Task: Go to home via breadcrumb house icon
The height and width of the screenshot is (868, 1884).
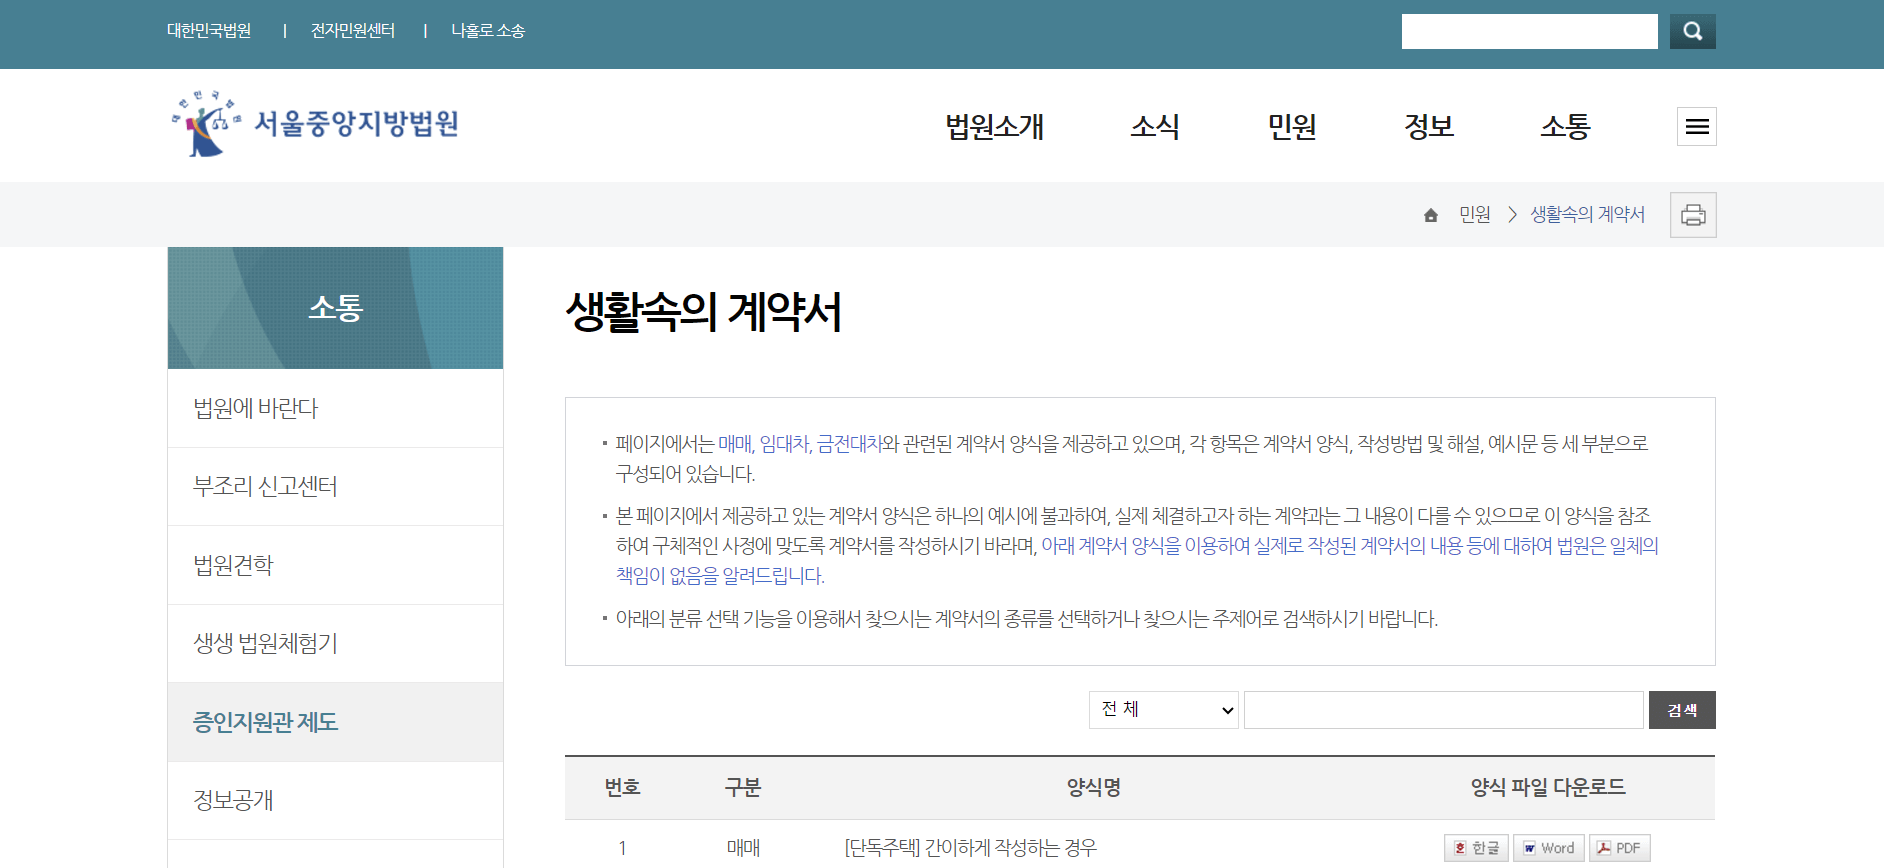Action: coord(1431,215)
